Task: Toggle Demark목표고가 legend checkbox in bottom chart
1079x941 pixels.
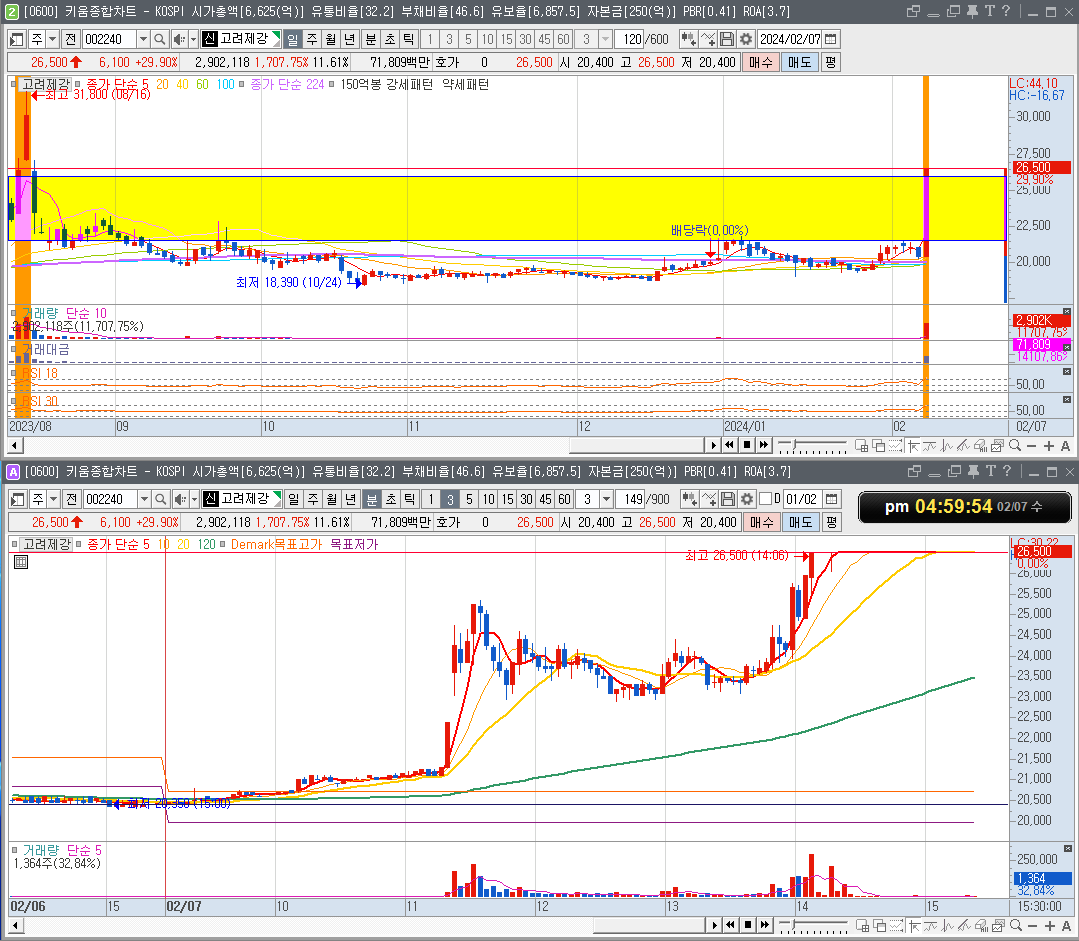Action: [223, 544]
